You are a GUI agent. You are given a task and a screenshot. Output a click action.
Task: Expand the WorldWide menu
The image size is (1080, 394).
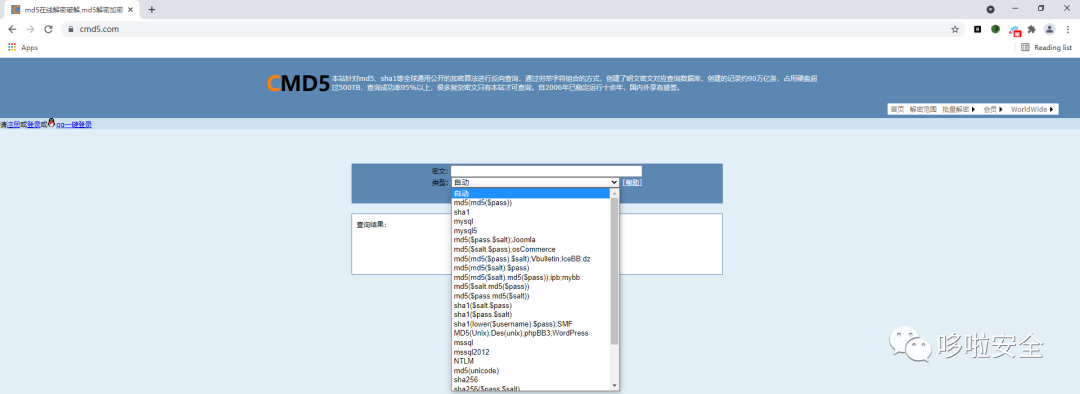coord(1032,110)
